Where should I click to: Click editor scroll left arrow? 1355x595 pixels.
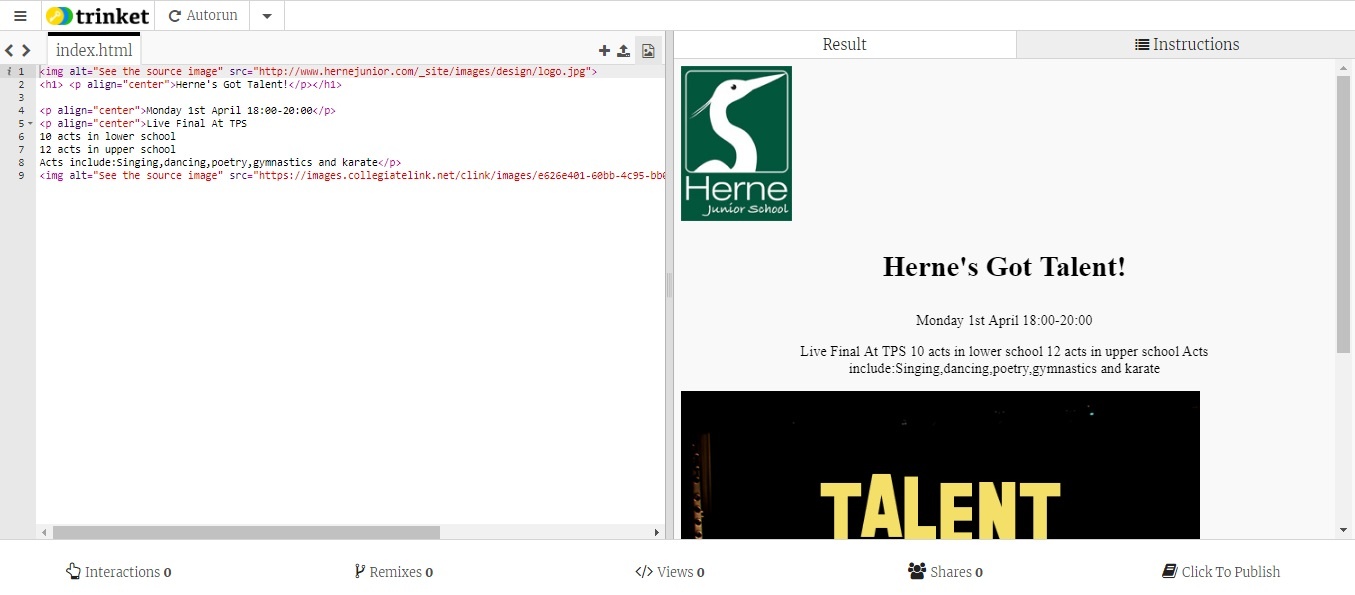pos(44,533)
